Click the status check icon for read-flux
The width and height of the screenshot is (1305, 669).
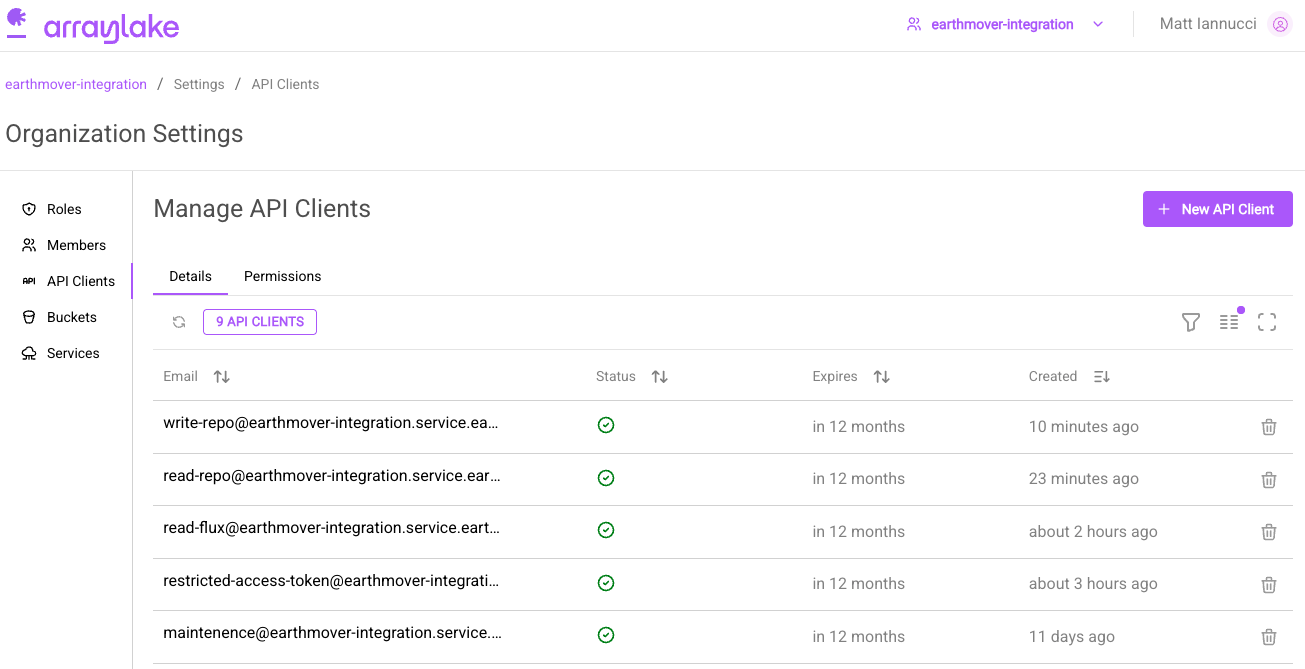pos(605,530)
